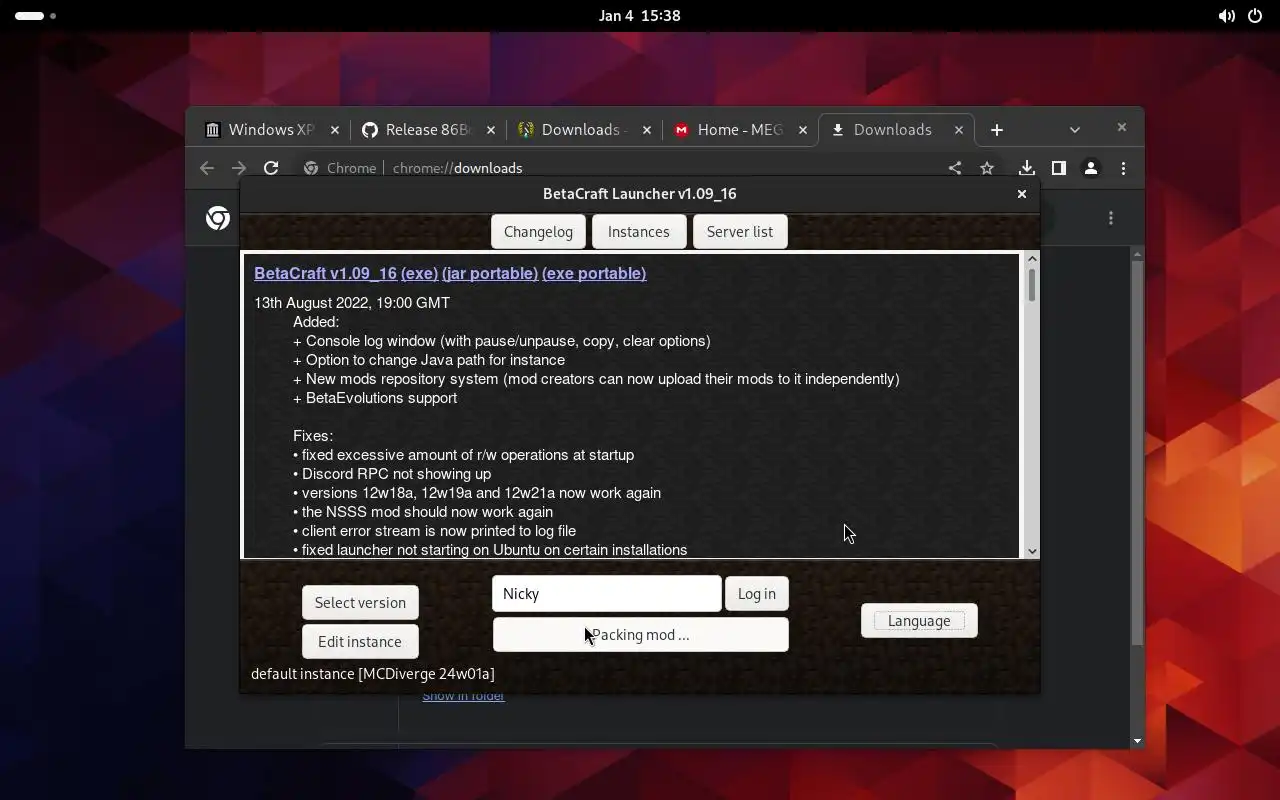Open the Chrome downloads tray icon
This screenshot has width=1280, height=800.
point(1026,168)
